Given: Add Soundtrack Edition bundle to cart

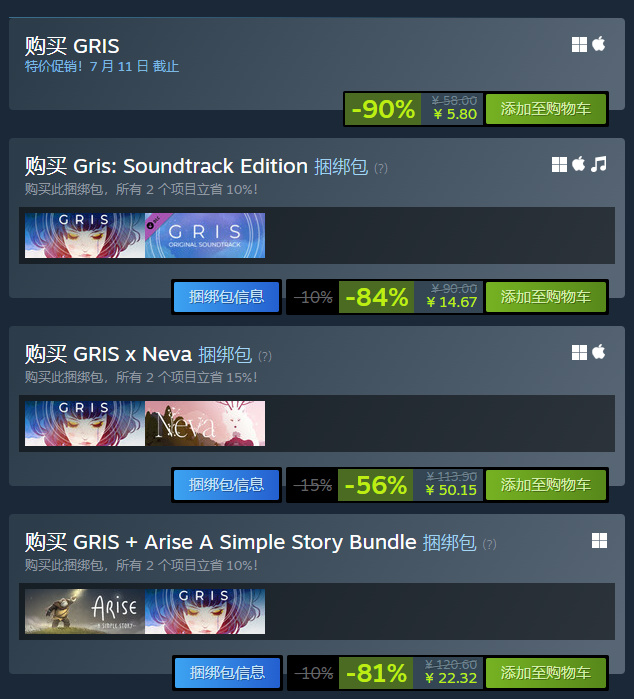Looking at the screenshot, I should 546,297.
